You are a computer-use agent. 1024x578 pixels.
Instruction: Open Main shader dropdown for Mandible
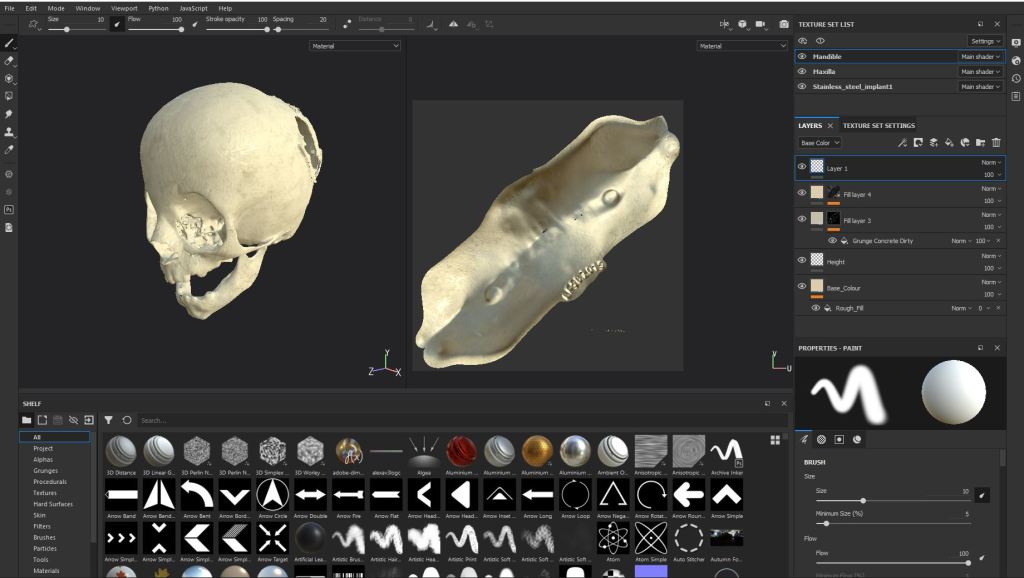point(980,57)
